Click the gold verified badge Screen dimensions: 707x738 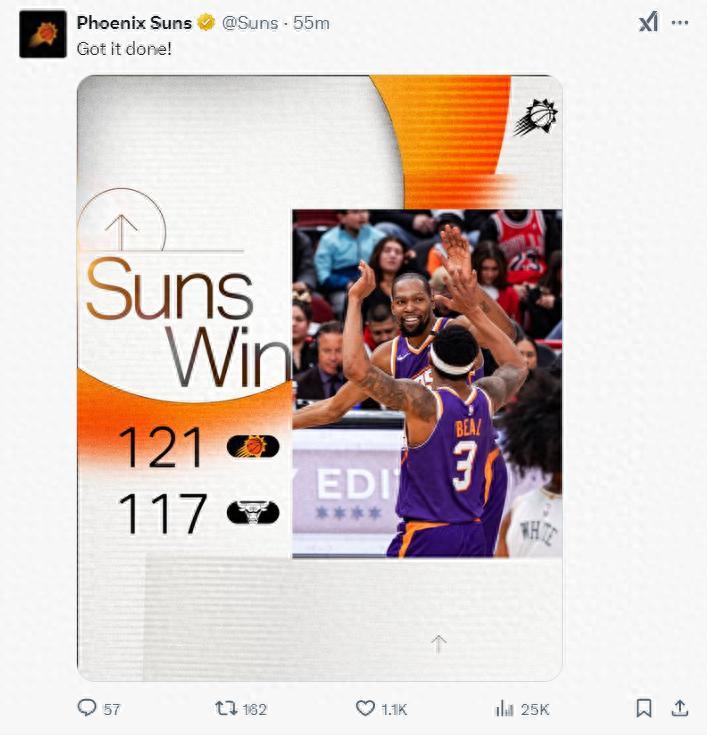[x=206, y=23]
